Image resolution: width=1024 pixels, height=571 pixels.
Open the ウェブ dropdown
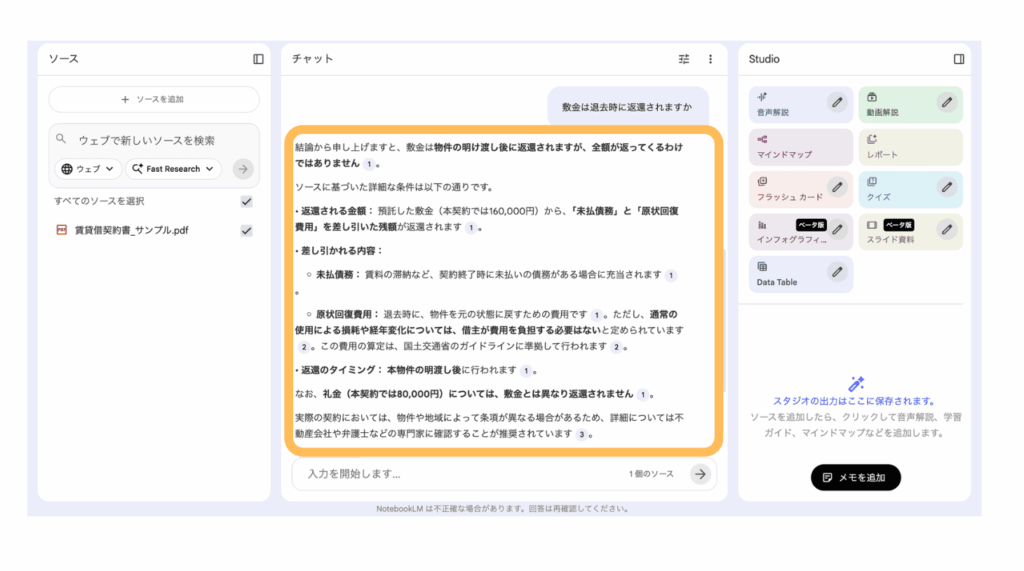(x=88, y=169)
